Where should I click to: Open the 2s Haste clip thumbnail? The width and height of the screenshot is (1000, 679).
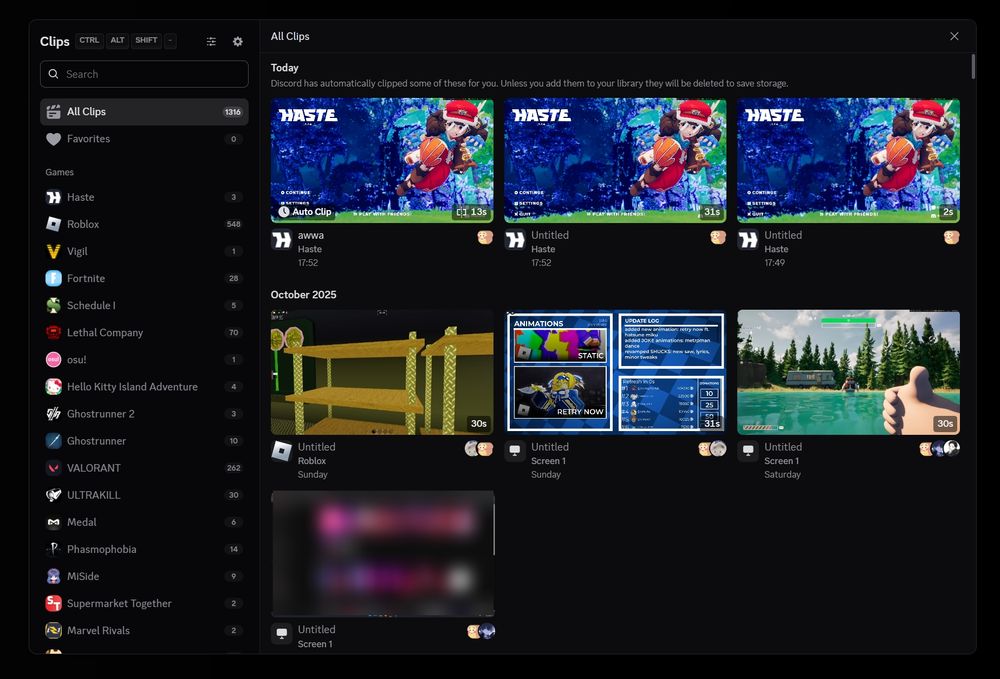click(849, 160)
